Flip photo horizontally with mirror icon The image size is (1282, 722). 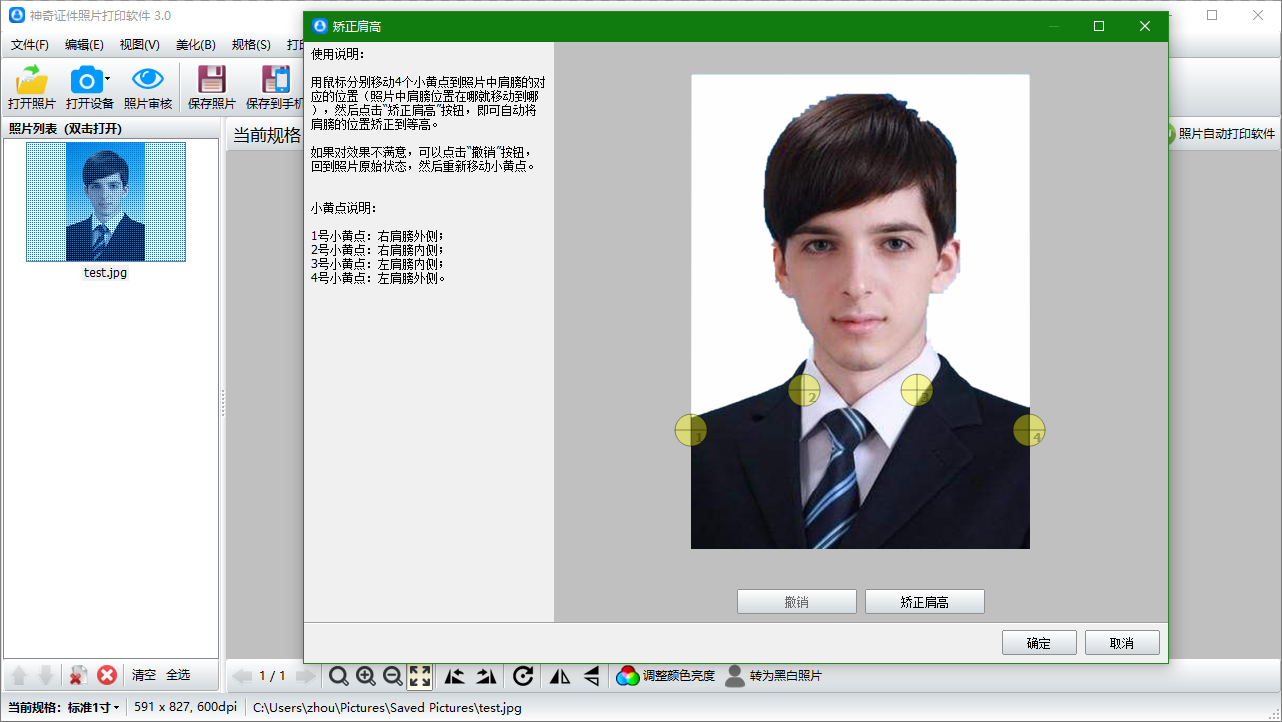tap(560, 676)
